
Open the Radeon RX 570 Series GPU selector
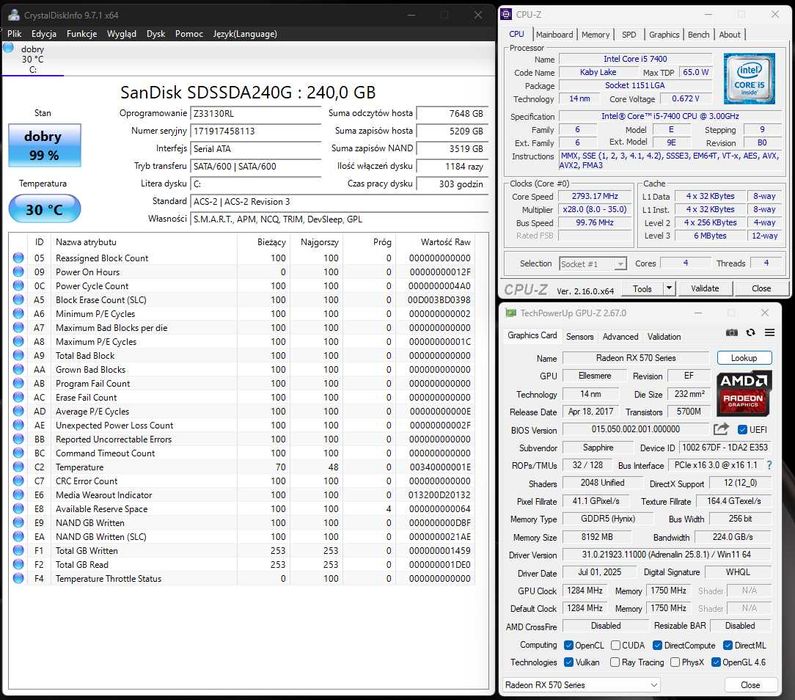581,685
